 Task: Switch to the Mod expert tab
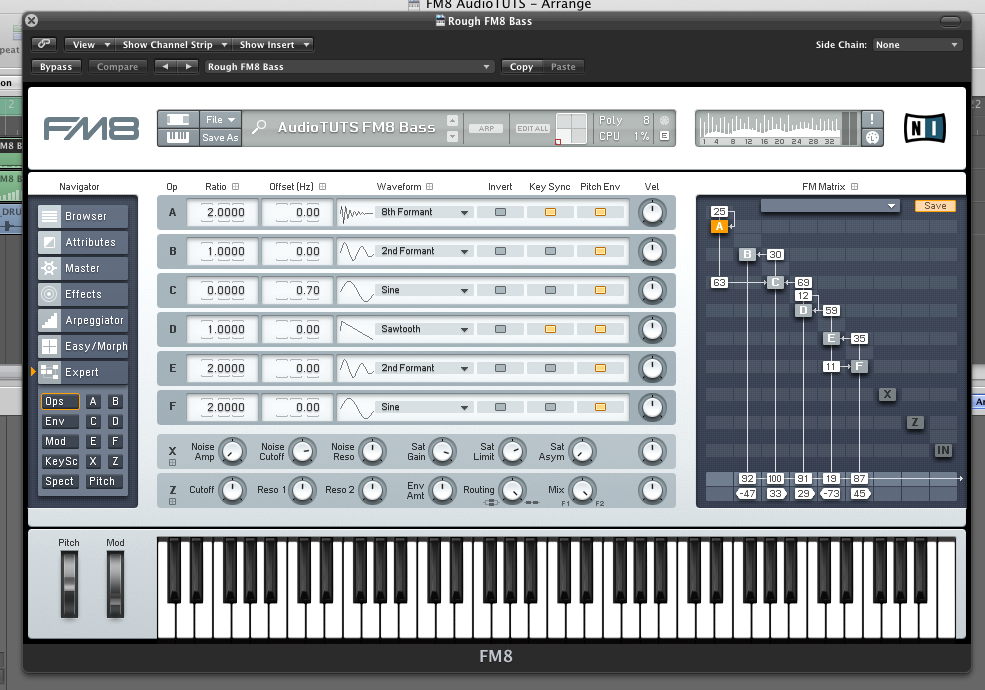point(60,441)
